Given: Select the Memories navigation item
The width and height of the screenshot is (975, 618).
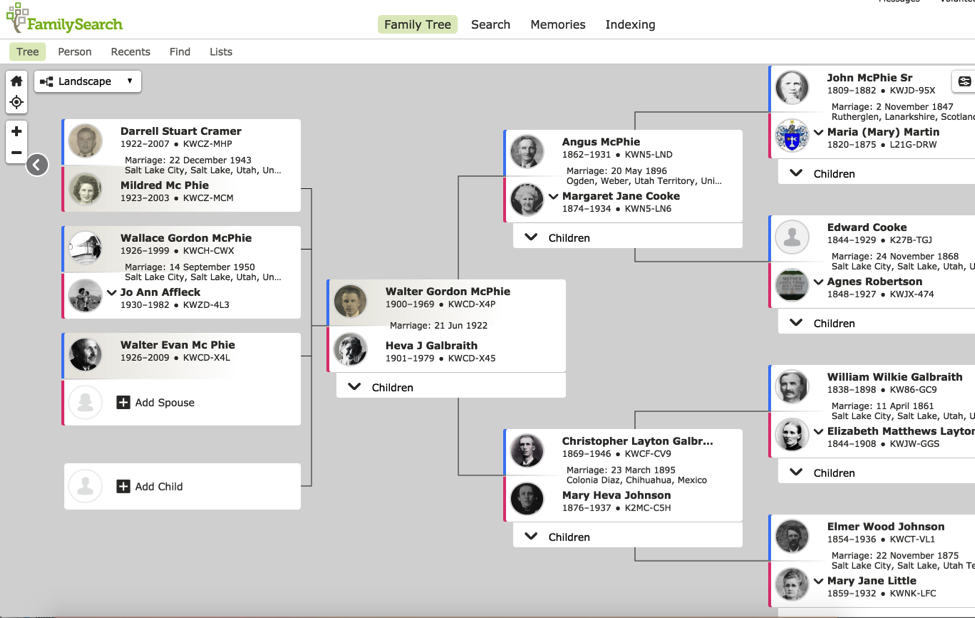Looking at the screenshot, I should [x=557, y=24].
